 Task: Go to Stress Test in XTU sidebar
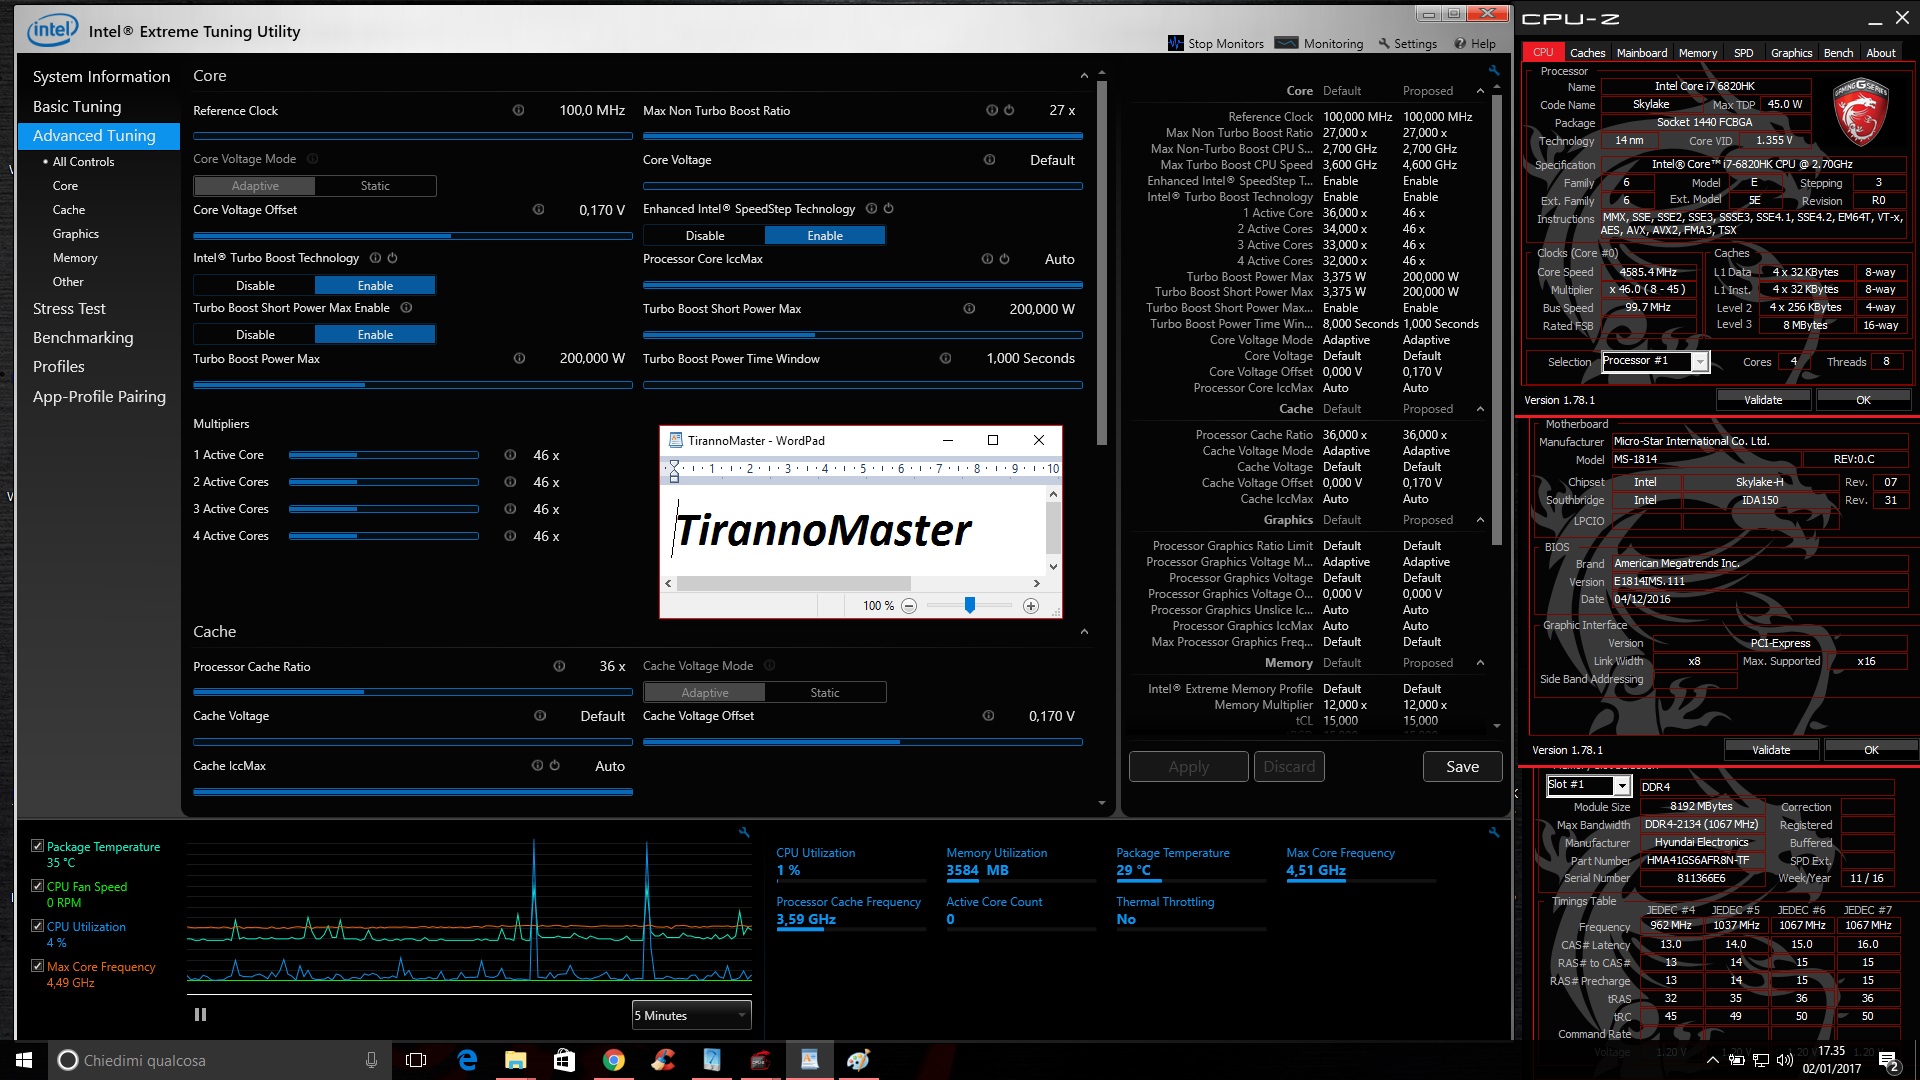click(69, 309)
